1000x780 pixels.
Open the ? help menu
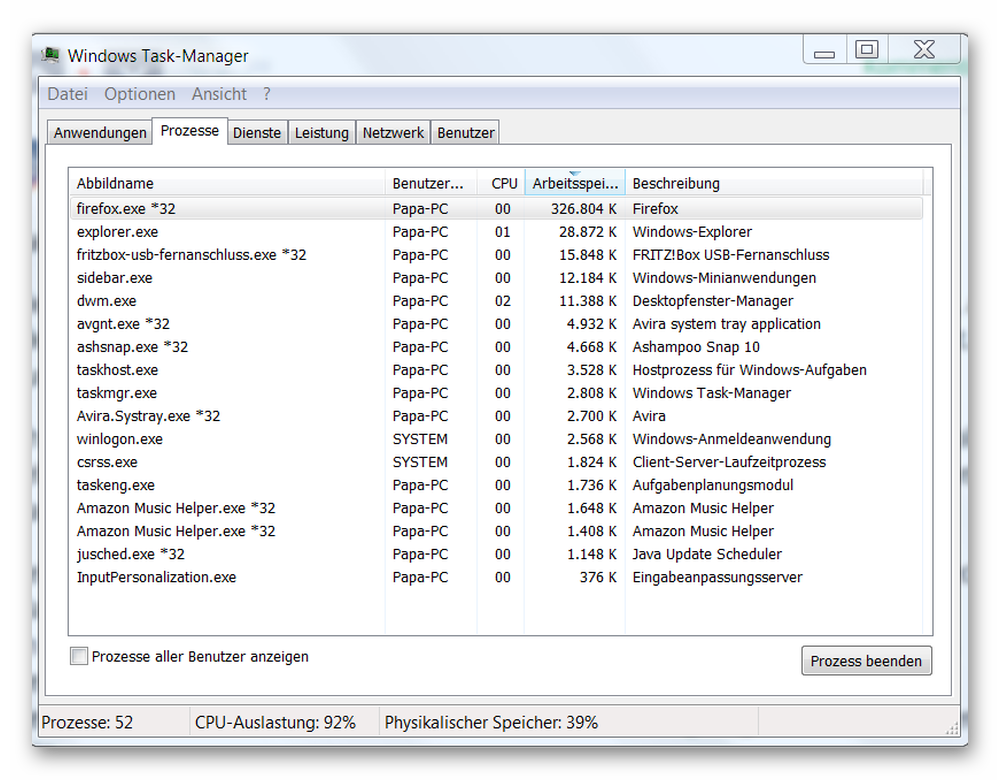(x=267, y=94)
